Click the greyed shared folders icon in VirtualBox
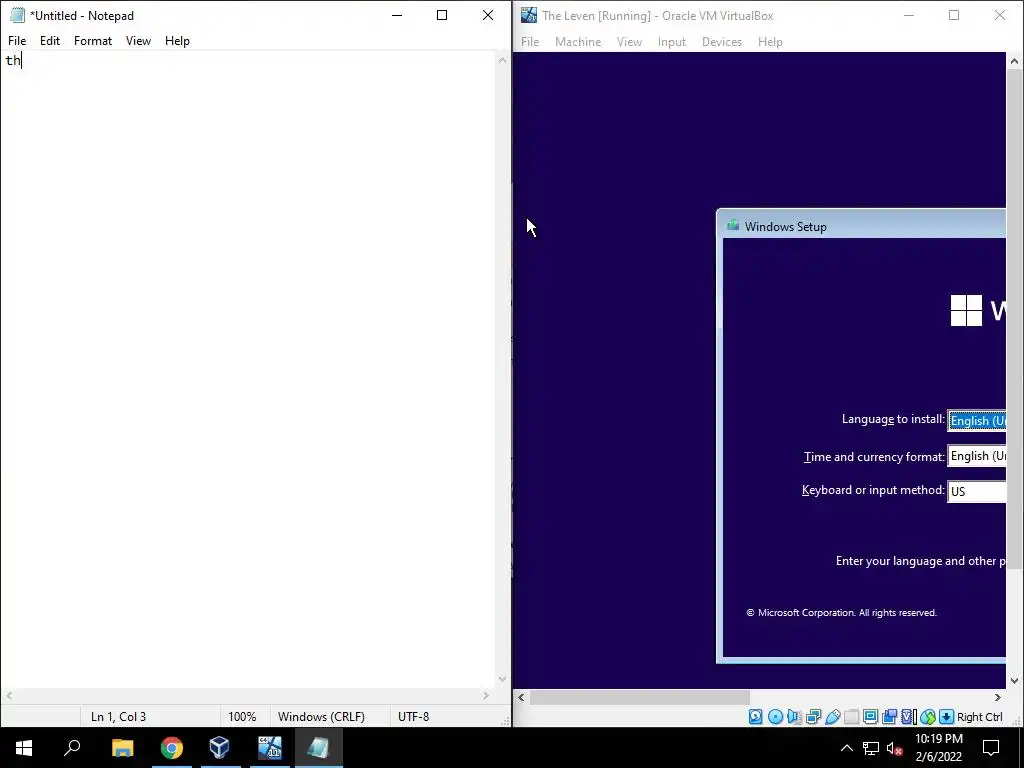 pos(852,716)
